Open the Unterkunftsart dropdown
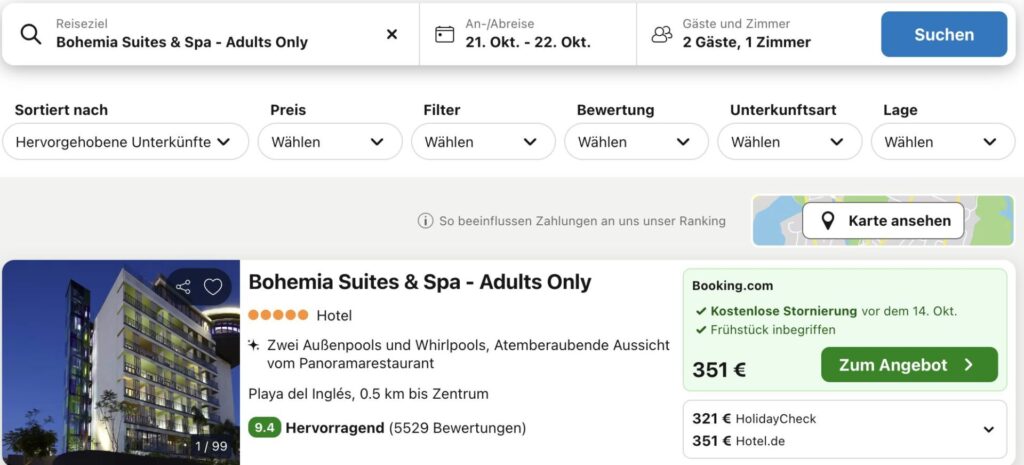This screenshot has width=1024, height=465. point(790,142)
